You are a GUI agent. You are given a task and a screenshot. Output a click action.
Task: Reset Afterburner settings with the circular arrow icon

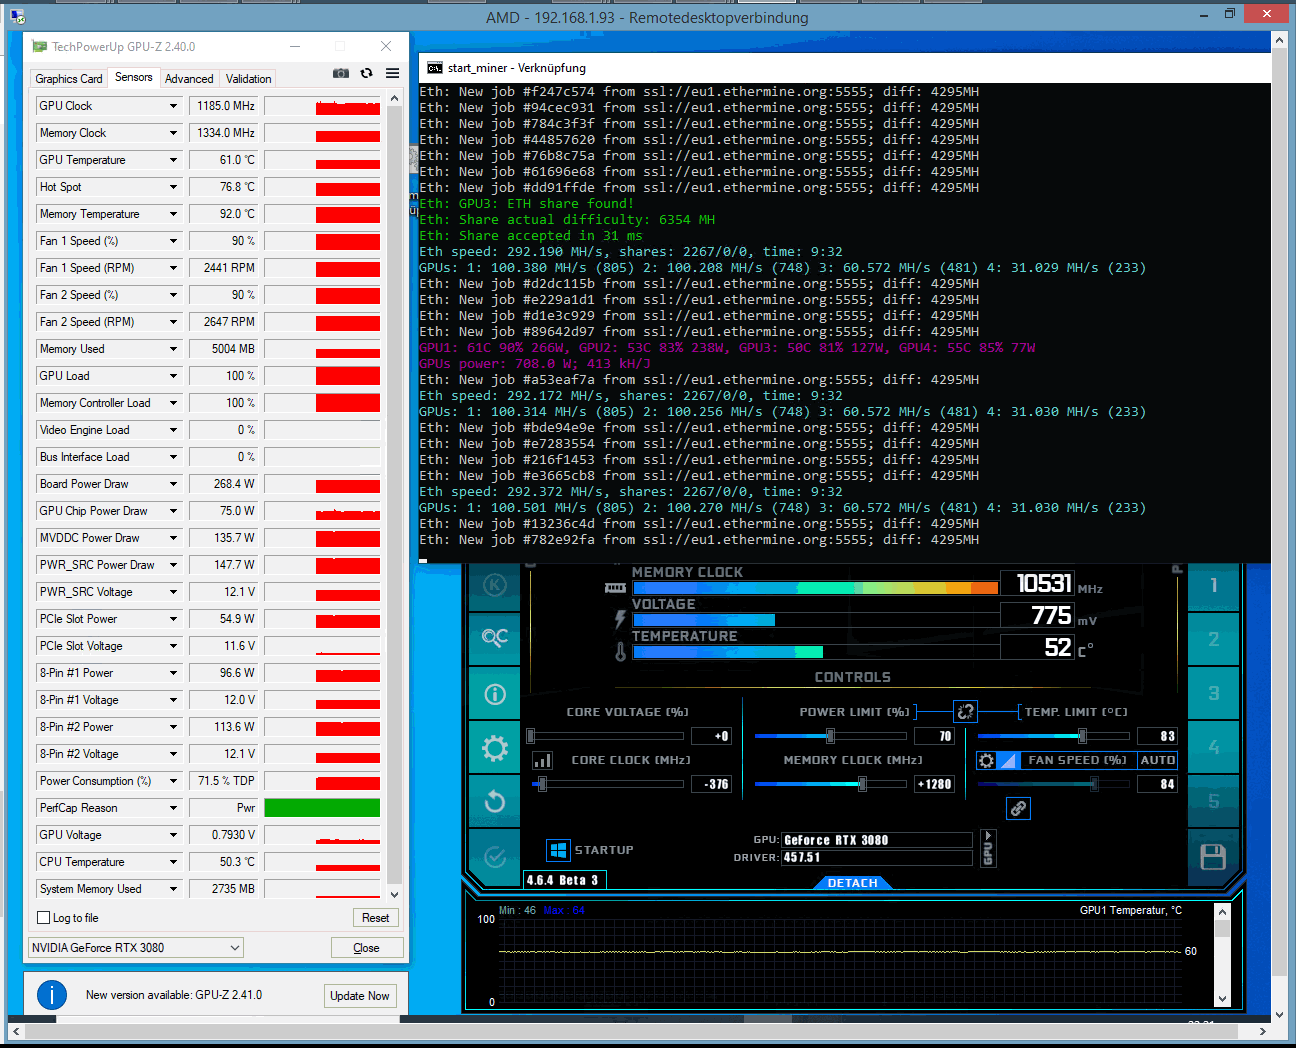[495, 802]
